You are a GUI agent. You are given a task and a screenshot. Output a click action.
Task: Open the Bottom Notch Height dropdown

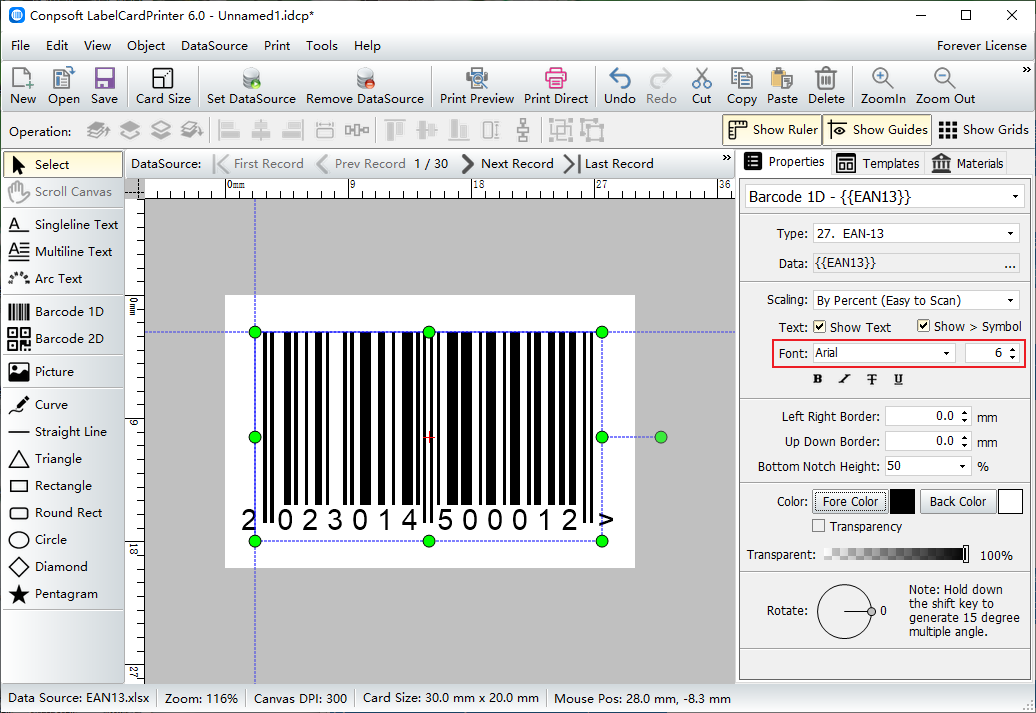tap(963, 467)
